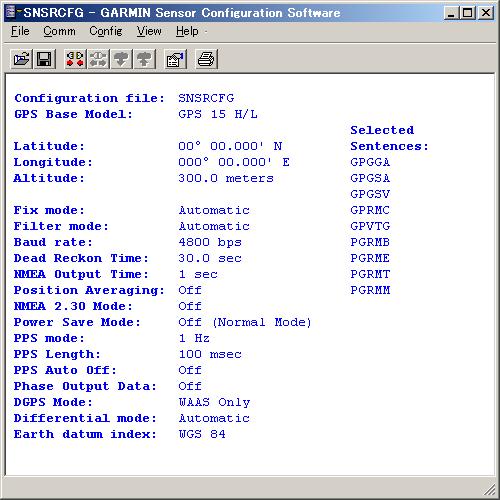500x500 pixels.
Task: Open sensor configuration properties icon
Action: (175, 59)
